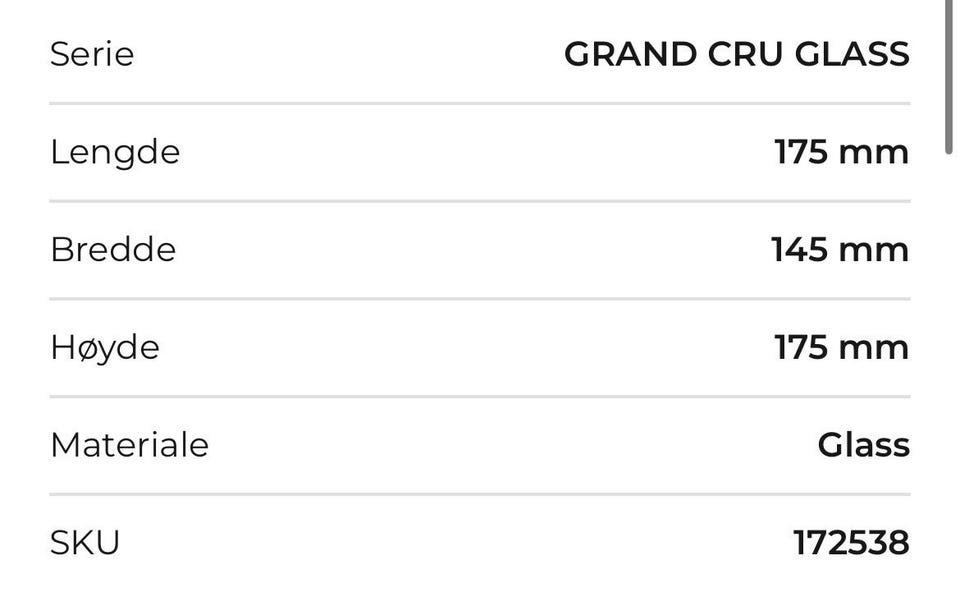The image size is (960, 597).
Task: Click the SKU label
Action: 85,542
